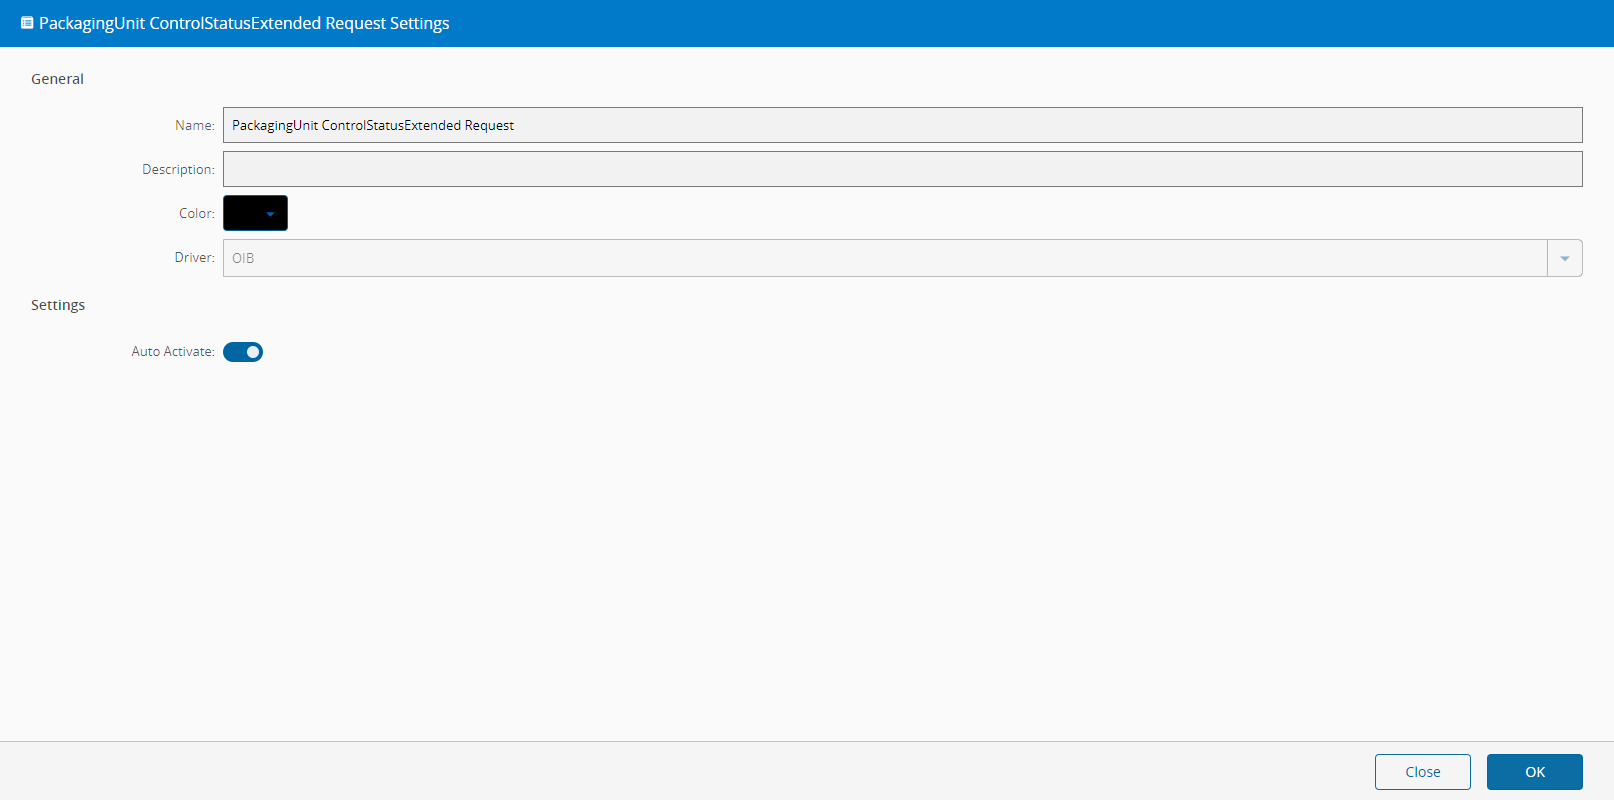Click the Auto Activate label
Screen dimensions: 1614x800
click(x=173, y=352)
